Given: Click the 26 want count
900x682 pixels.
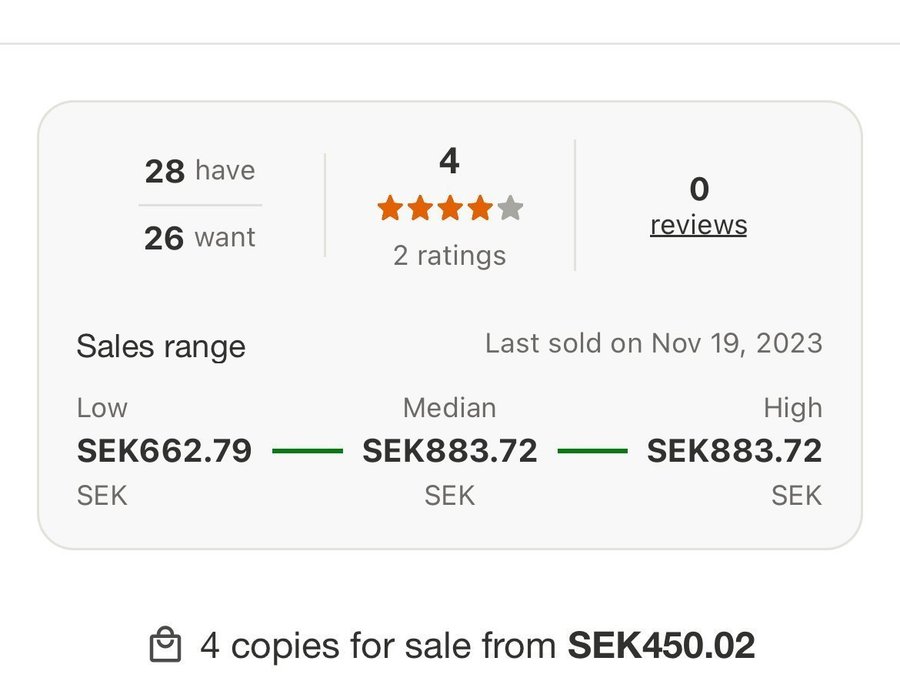Looking at the screenshot, I should pos(200,238).
